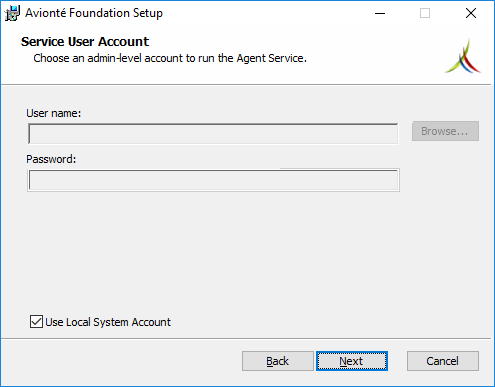Screen dimensions: 495x387
Task: Click the Service User Account heading
Action: pos(85,42)
